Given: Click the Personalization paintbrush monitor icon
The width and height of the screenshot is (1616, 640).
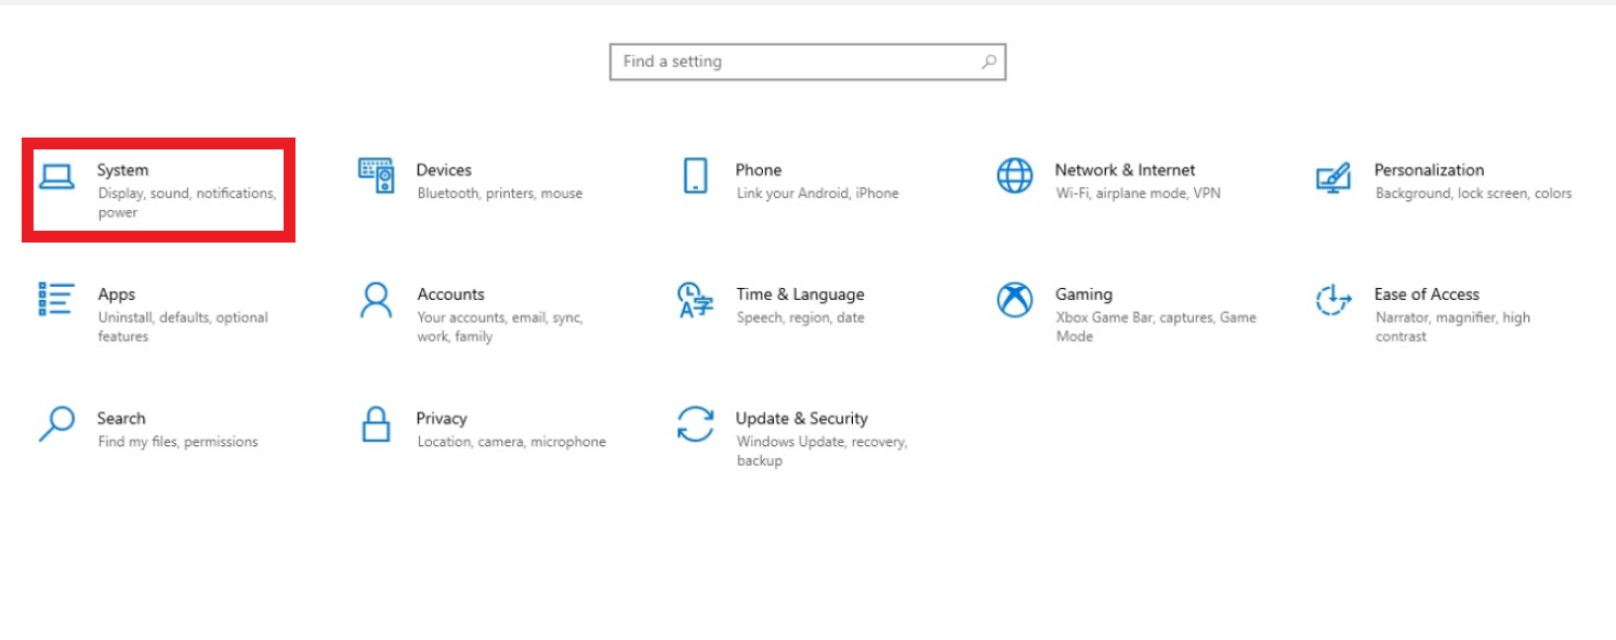Looking at the screenshot, I should coord(1333,178).
